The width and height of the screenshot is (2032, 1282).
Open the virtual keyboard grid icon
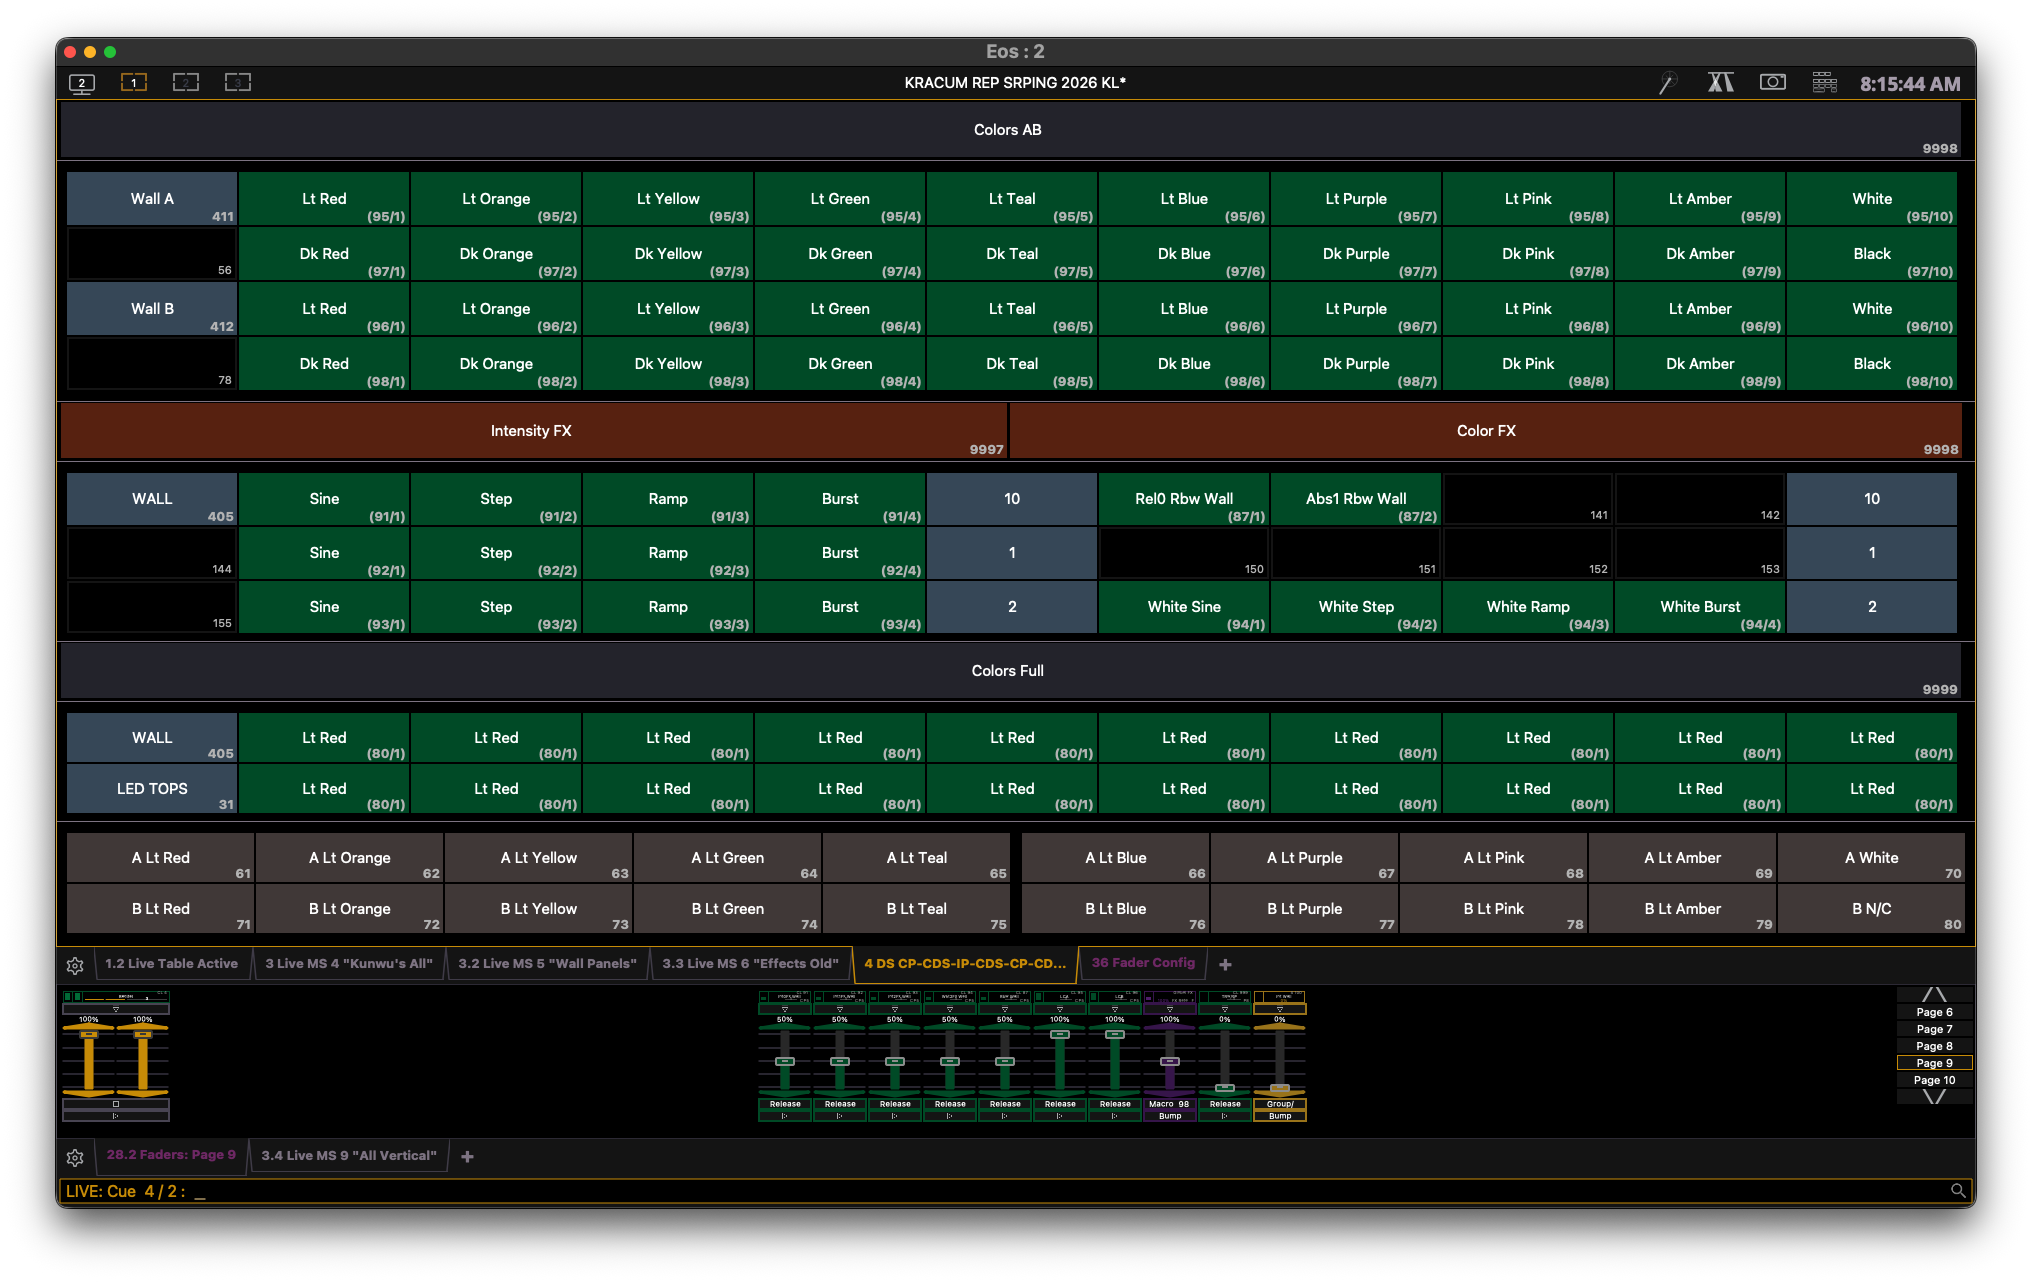(x=1825, y=83)
